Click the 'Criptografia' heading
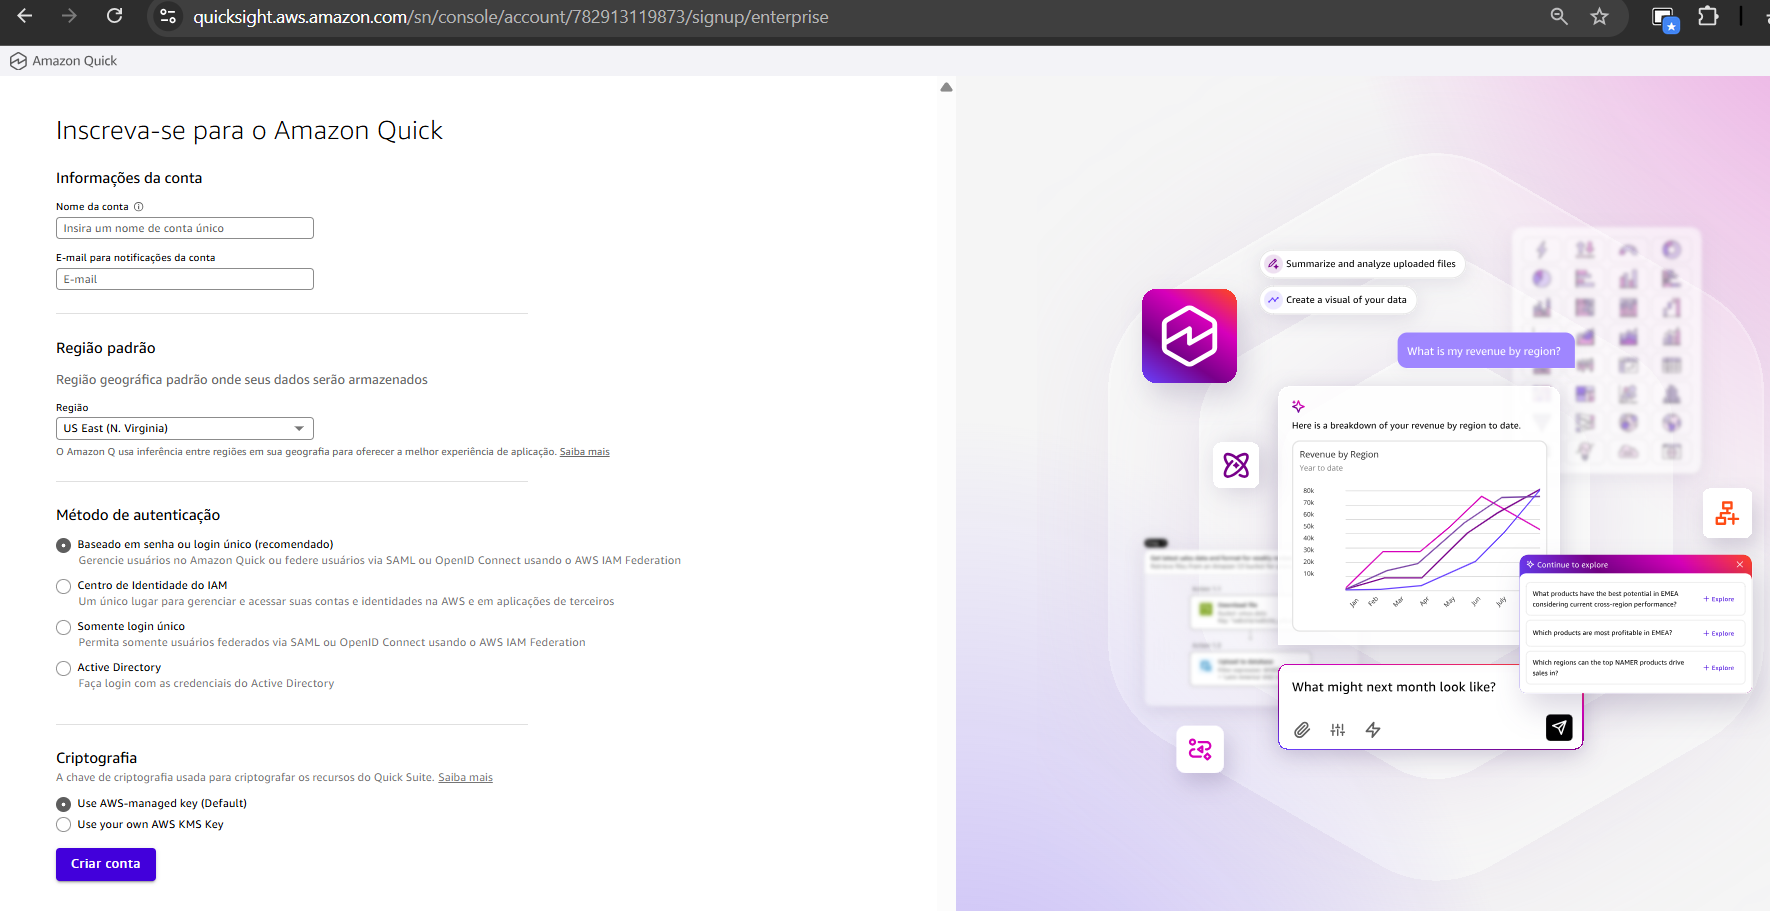The width and height of the screenshot is (1770, 911). tap(96, 758)
